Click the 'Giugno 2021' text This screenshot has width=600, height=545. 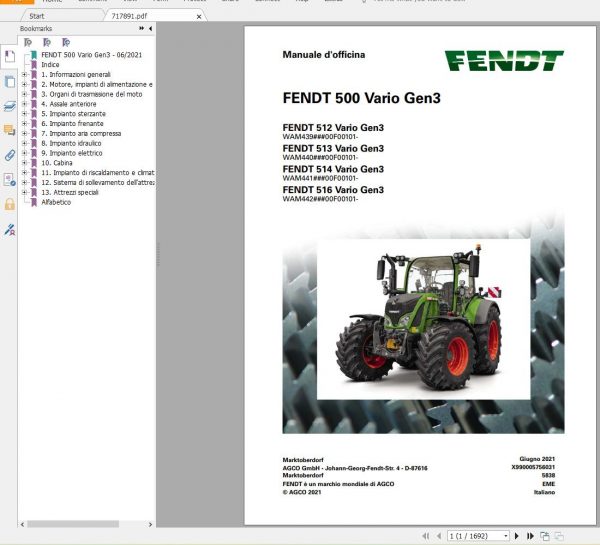click(x=537, y=459)
